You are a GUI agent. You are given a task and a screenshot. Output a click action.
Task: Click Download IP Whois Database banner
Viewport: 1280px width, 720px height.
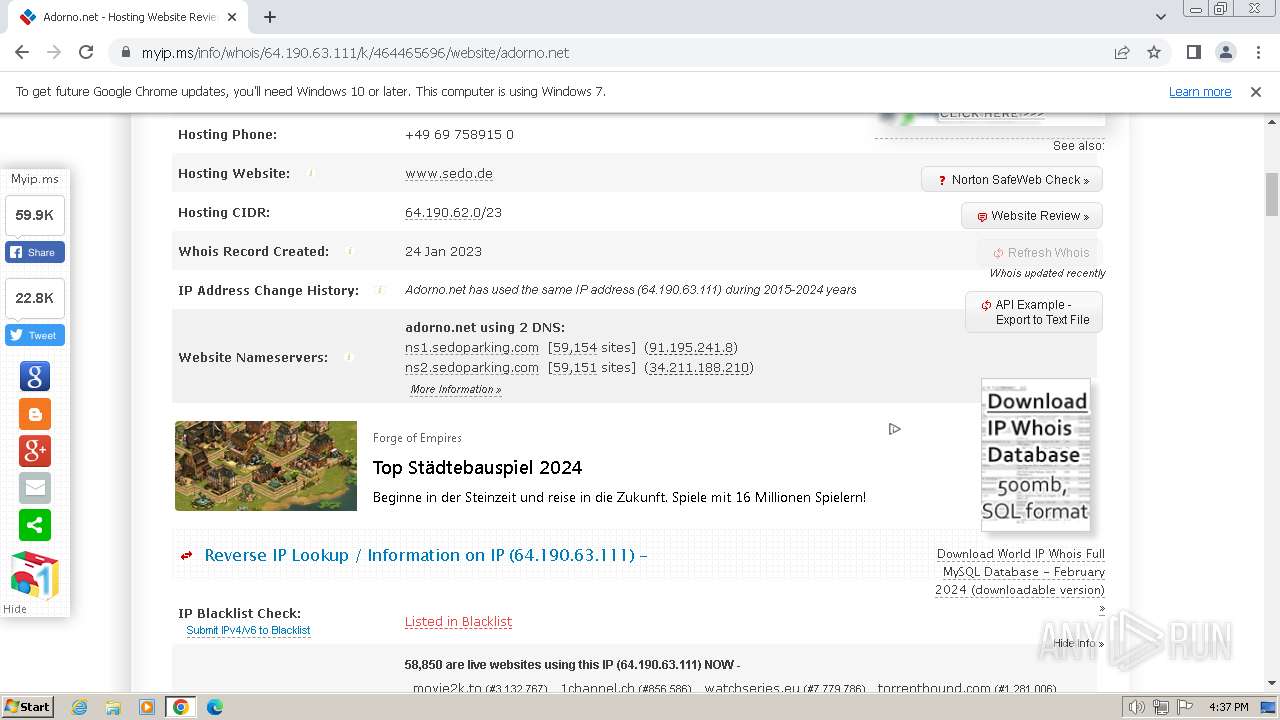[1035, 455]
